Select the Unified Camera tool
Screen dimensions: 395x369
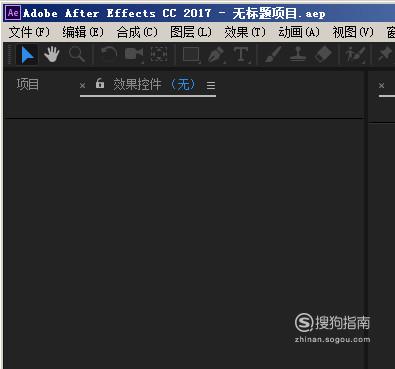pos(134,54)
